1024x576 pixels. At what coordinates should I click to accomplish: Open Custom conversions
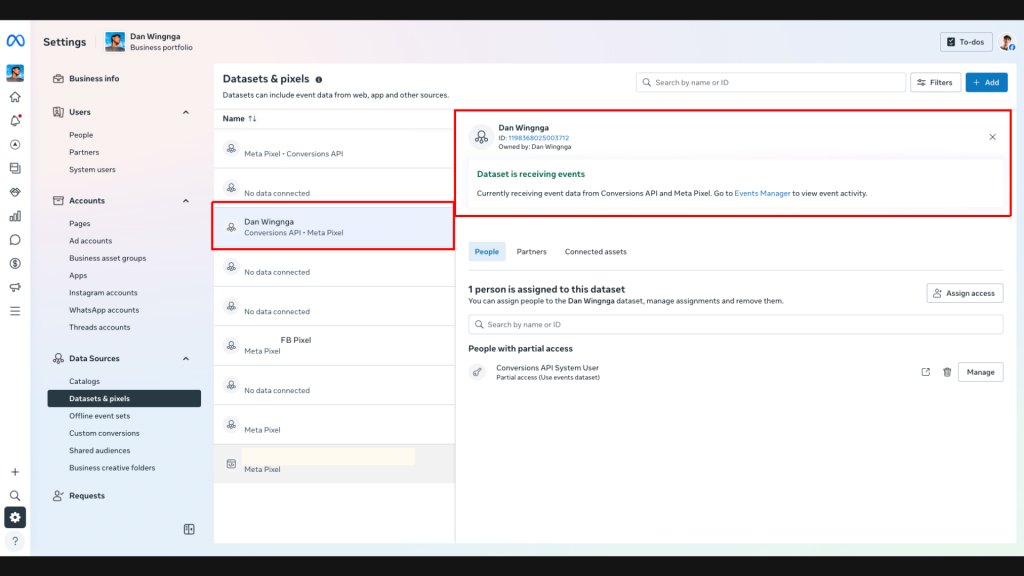[x=104, y=433]
